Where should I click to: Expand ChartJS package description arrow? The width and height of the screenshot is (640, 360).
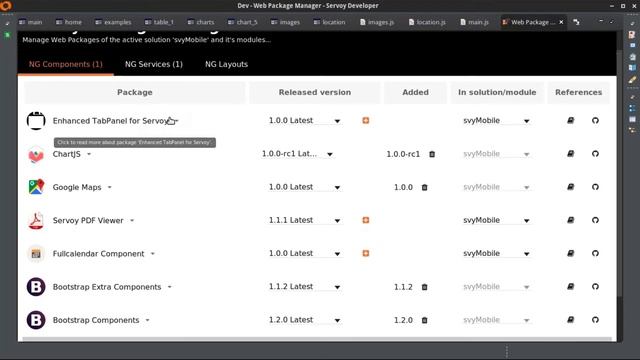click(x=89, y=154)
